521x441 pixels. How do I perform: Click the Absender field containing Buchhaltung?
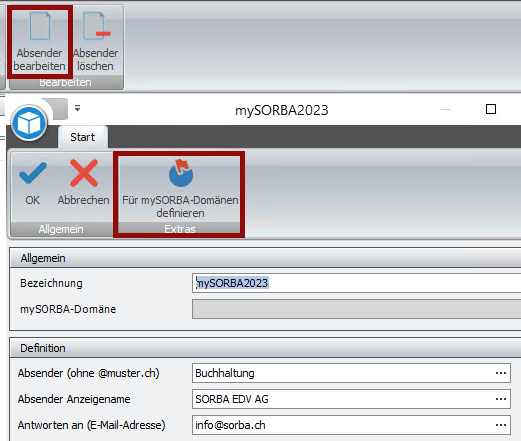point(351,373)
